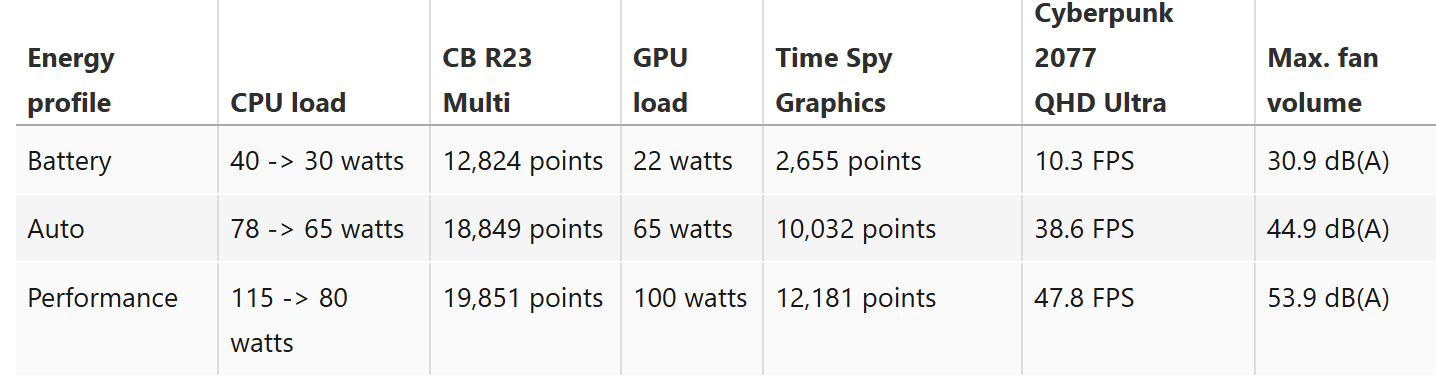
Task: Click the 47.8 FPS value
Action: (1084, 298)
